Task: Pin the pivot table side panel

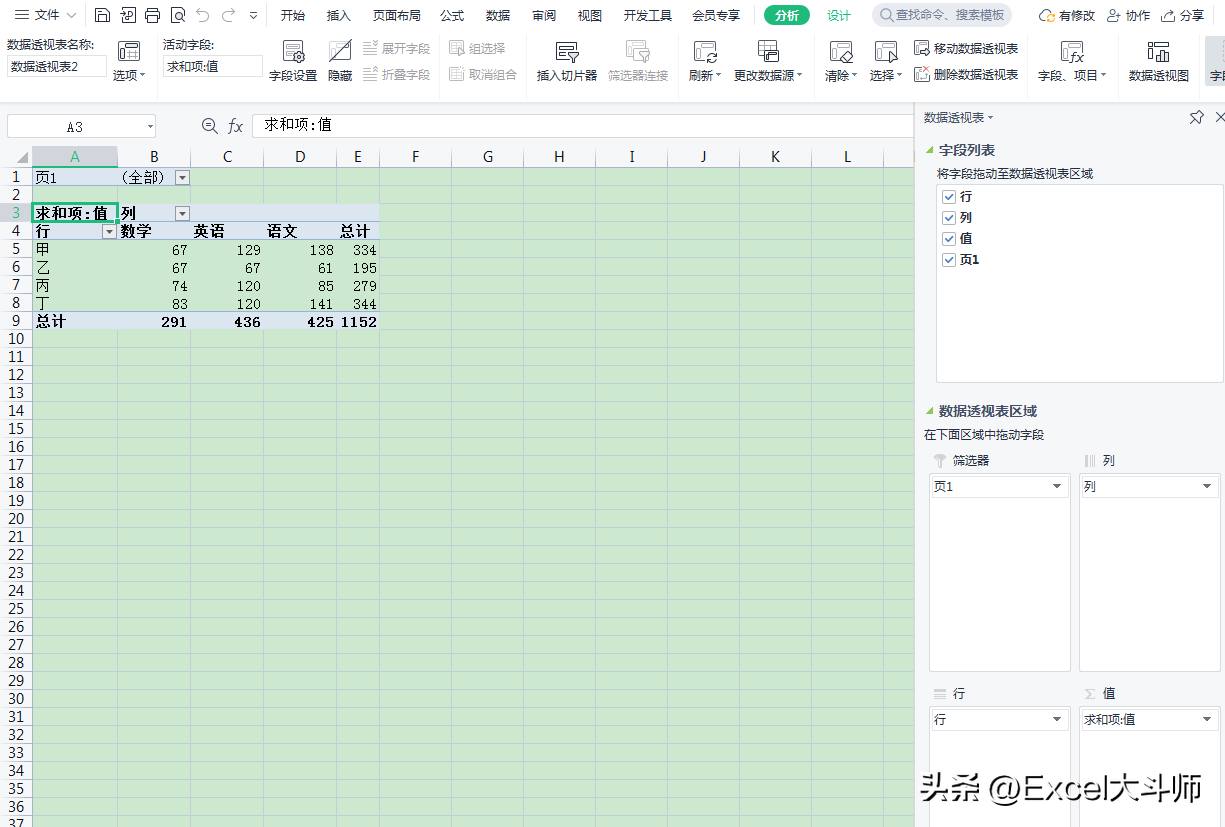Action: [1196, 118]
